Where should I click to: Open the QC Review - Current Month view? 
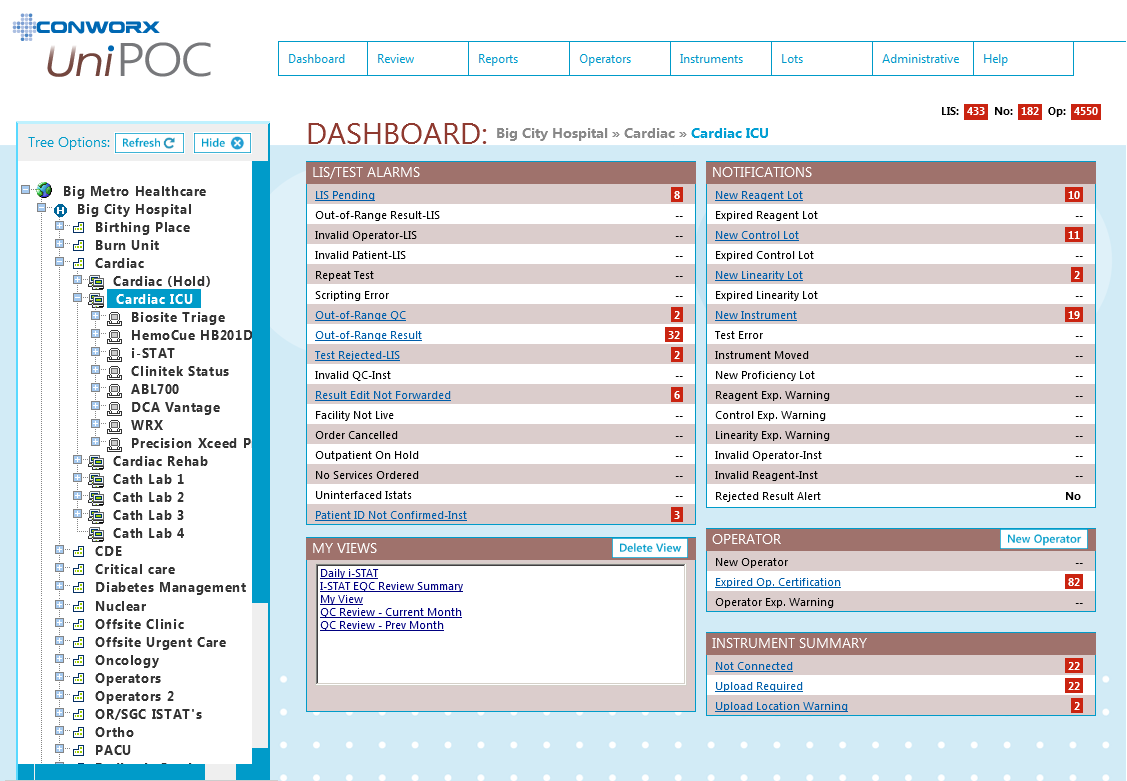click(391, 612)
